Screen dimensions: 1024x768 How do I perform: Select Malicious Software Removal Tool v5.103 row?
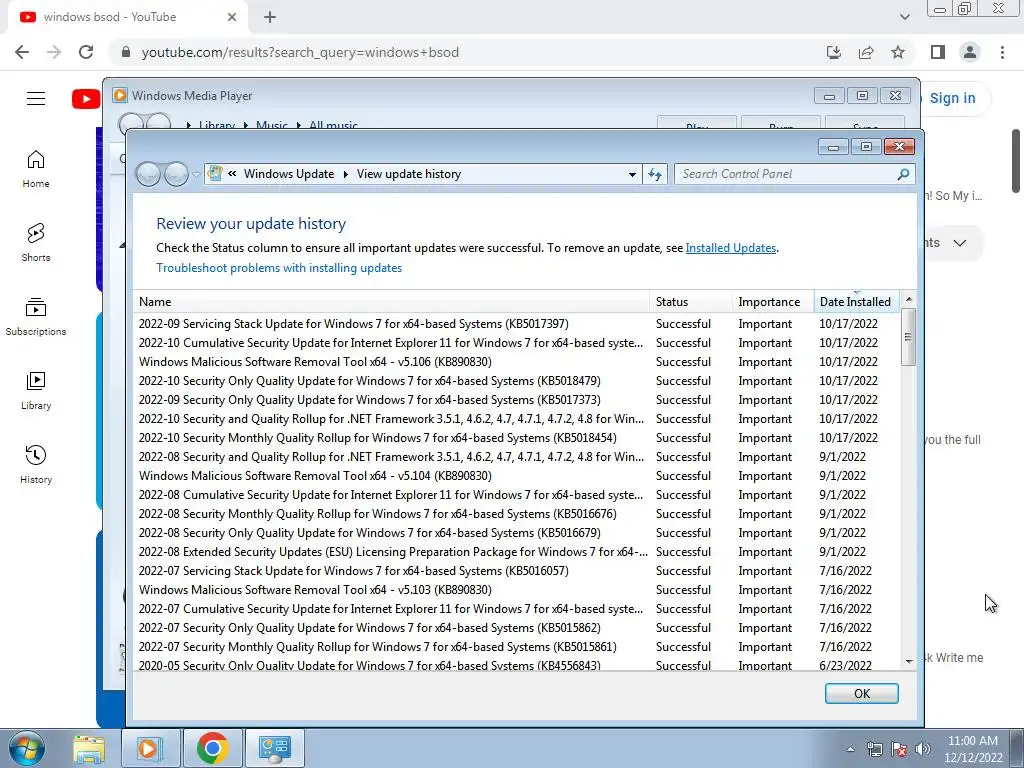point(515,590)
